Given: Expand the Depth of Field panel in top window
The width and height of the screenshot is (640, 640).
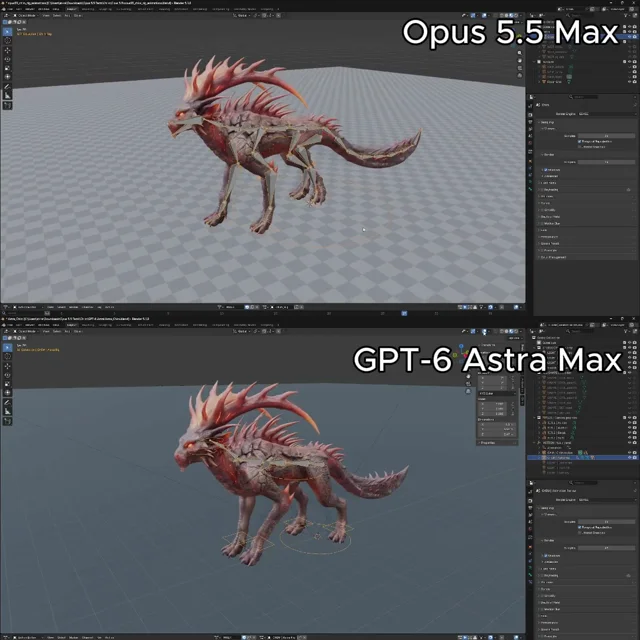Looking at the screenshot, I should pyautogui.click(x=551, y=217).
